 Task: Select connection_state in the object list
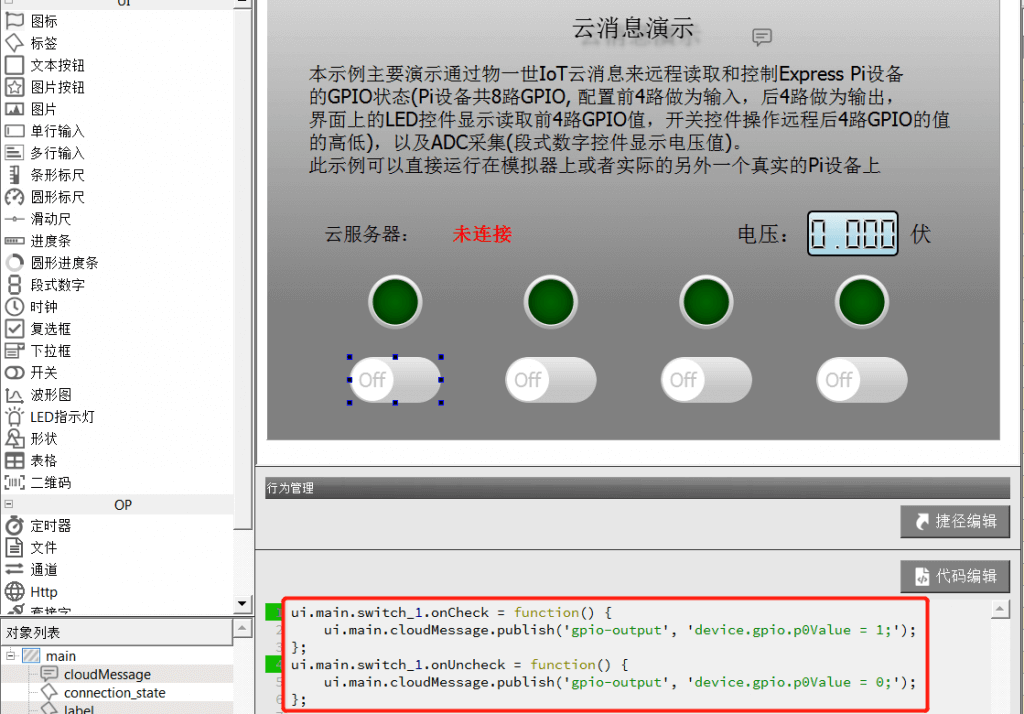[x=114, y=692]
